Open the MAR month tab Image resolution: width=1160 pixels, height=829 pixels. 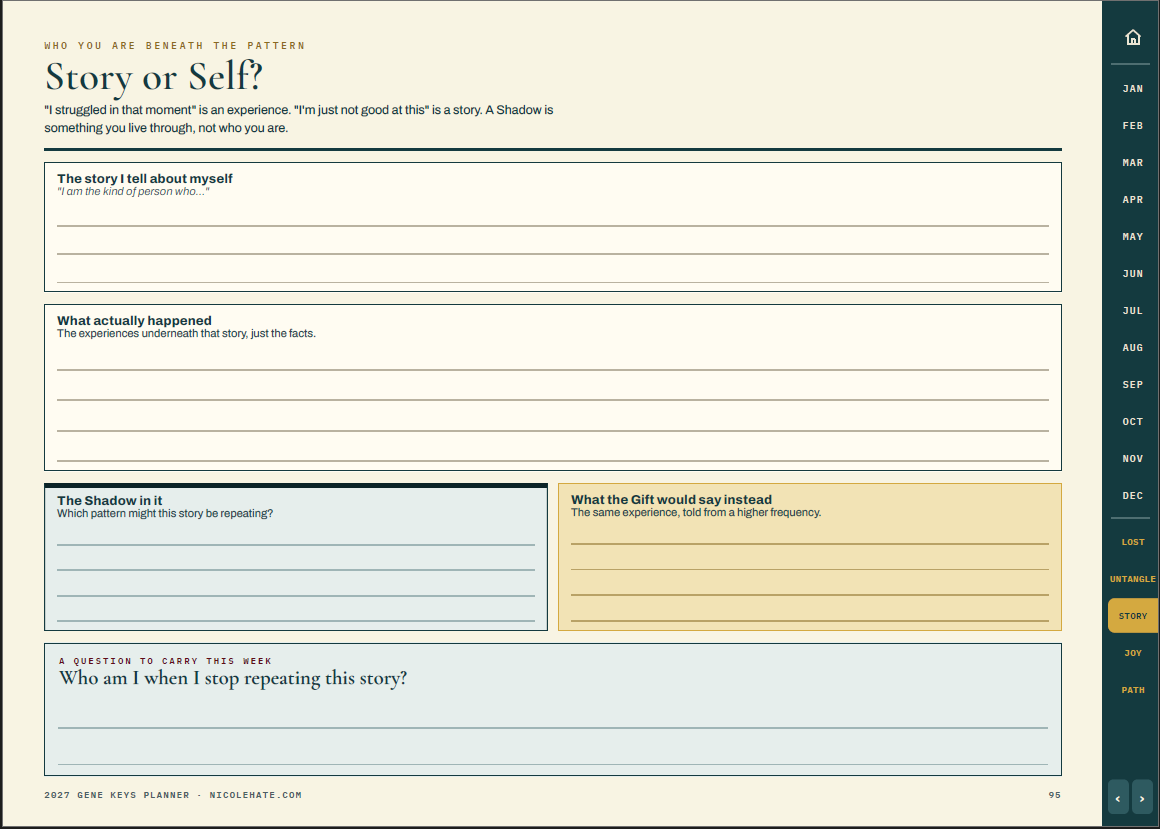tap(1133, 163)
